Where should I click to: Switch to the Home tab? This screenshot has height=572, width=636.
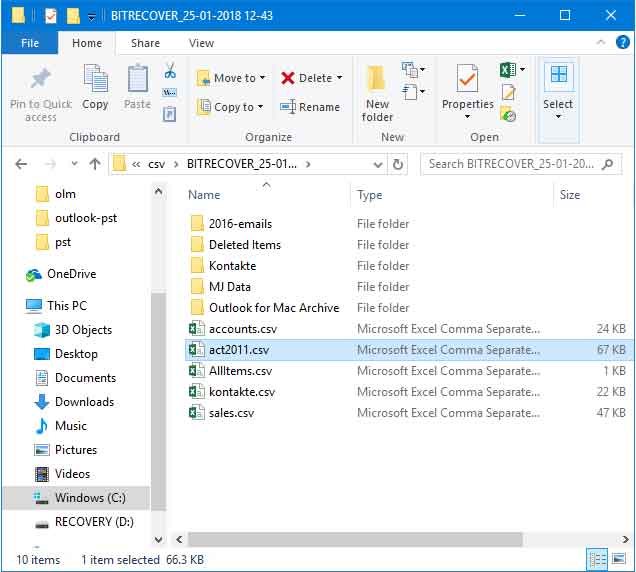click(87, 43)
